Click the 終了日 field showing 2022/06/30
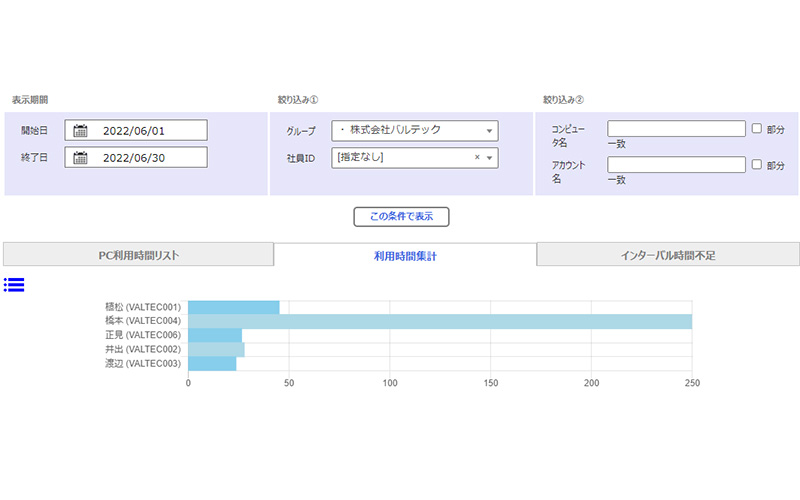Screen dimensions: 800x500 coord(136,157)
